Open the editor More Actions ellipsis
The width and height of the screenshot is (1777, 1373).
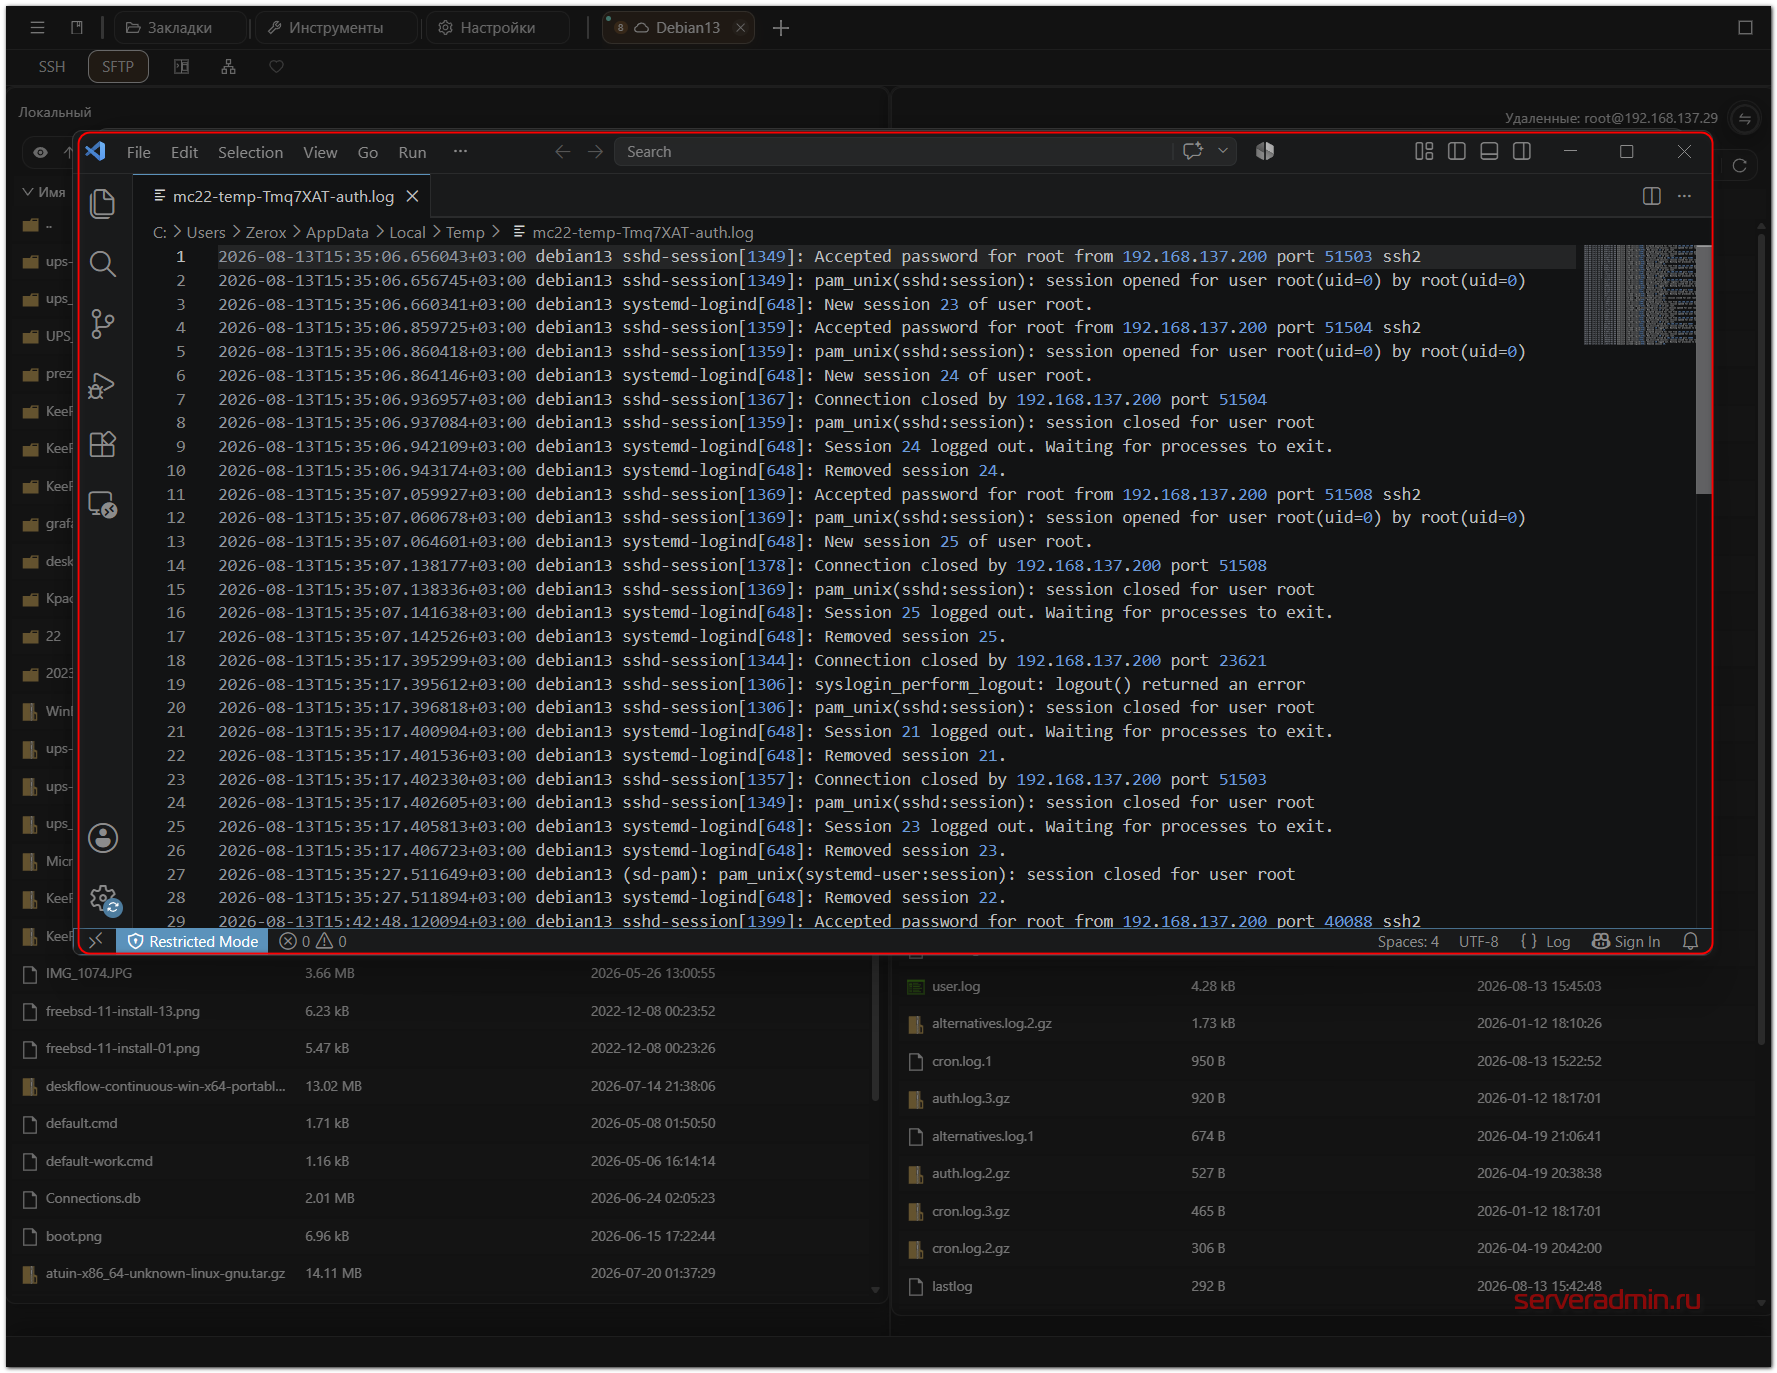coord(1685,196)
